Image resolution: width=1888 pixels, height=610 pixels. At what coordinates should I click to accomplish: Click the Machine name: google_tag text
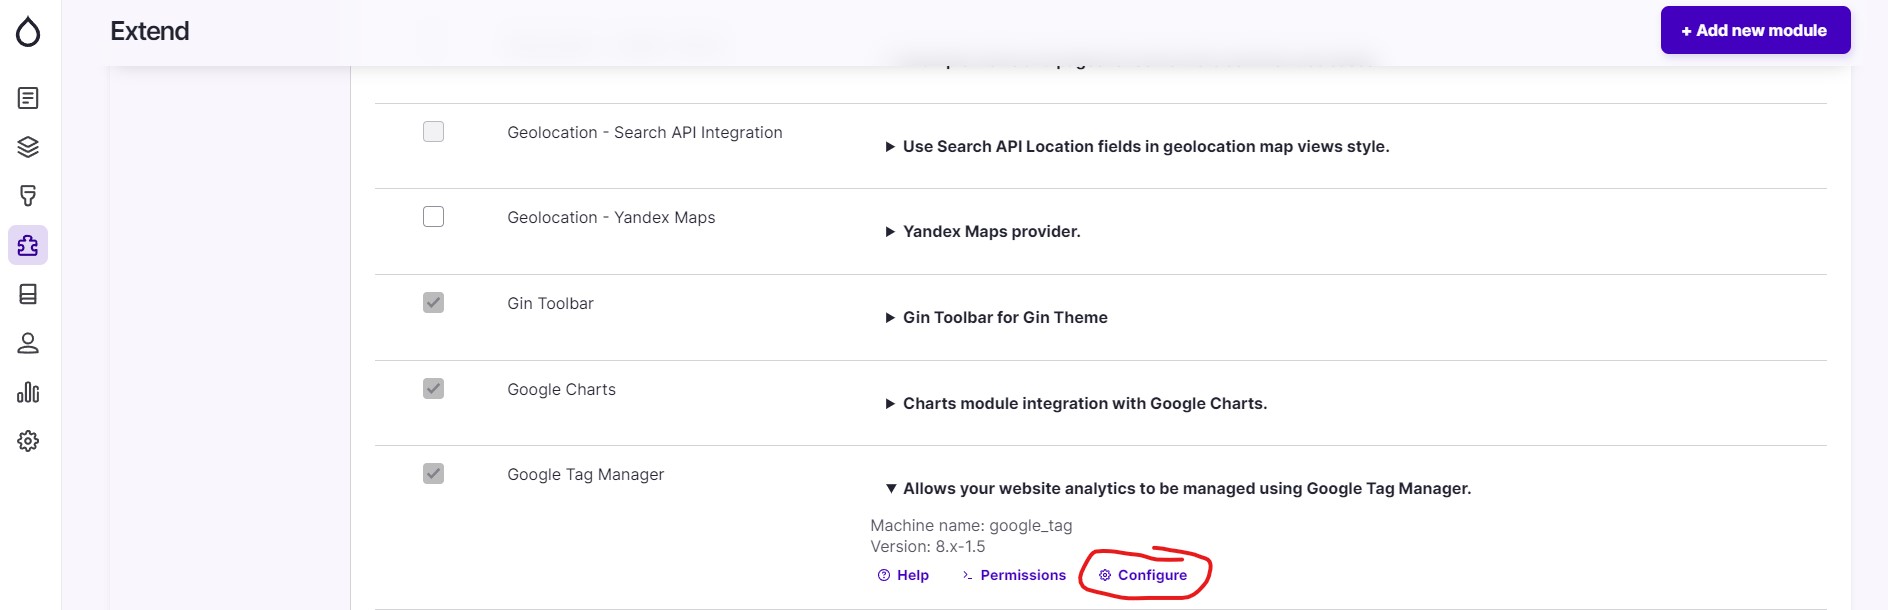point(971,525)
